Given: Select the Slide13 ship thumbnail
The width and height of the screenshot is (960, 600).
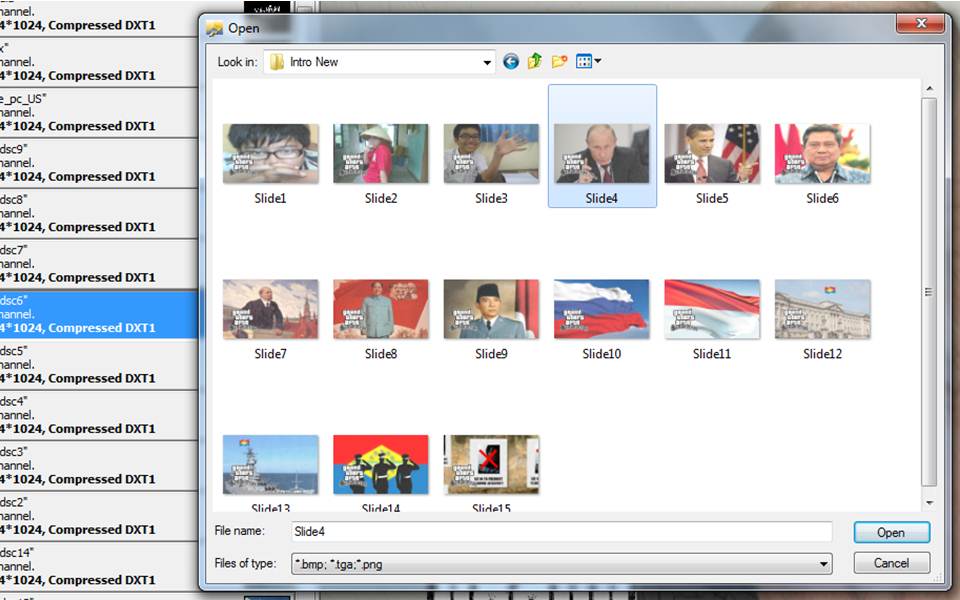Looking at the screenshot, I should pyautogui.click(x=271, y=465).
